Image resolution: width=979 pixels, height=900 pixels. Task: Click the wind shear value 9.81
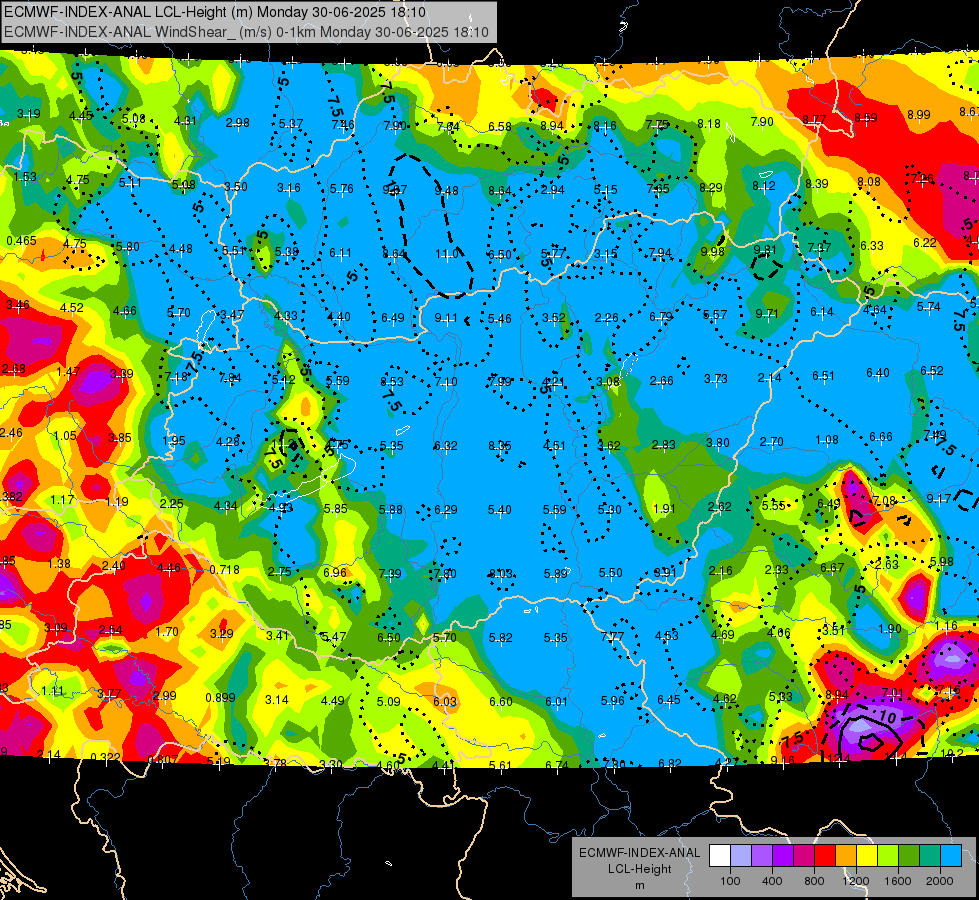(765, 250)
